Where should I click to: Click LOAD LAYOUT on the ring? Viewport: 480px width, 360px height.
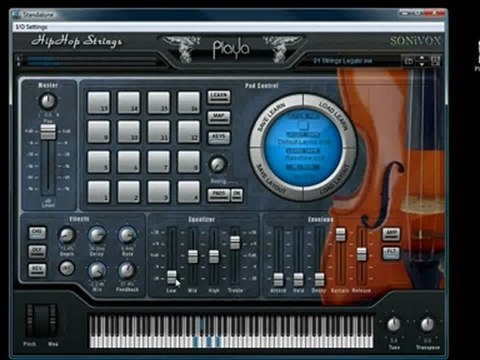(x=335, y=179)
